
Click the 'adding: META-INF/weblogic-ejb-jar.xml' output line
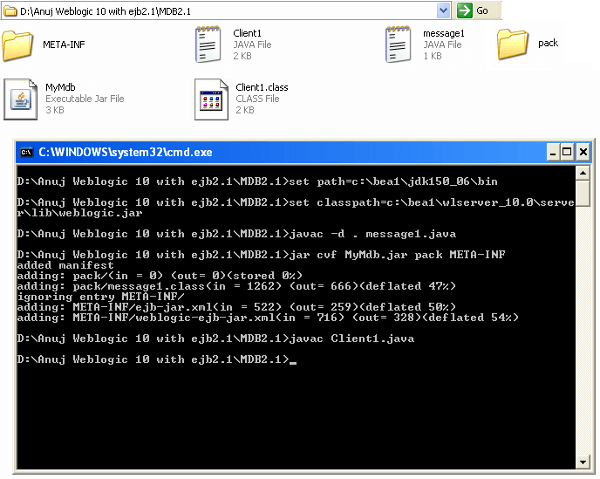point(267,318)
